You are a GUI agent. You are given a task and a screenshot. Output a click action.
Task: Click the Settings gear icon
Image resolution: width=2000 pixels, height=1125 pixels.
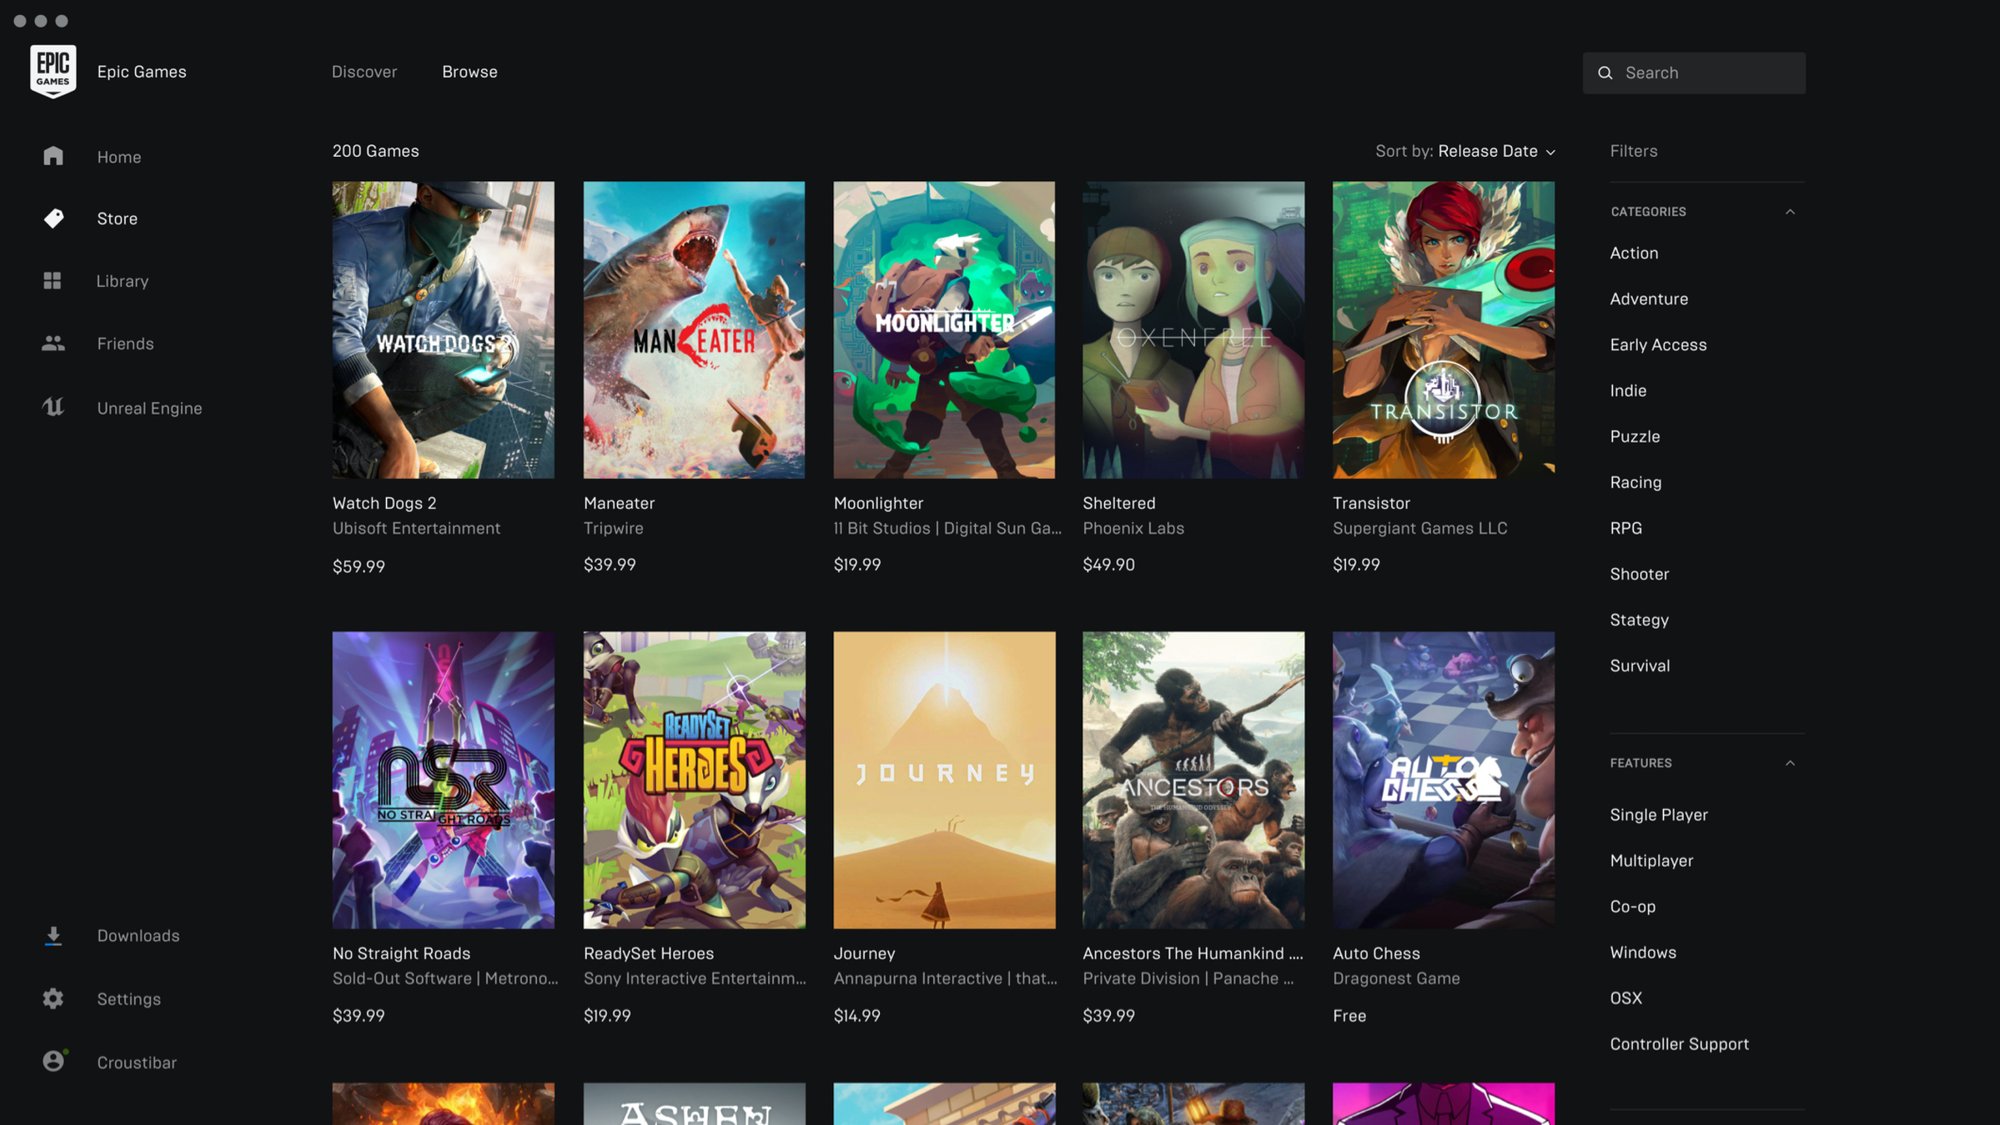(x=53, y=998)
